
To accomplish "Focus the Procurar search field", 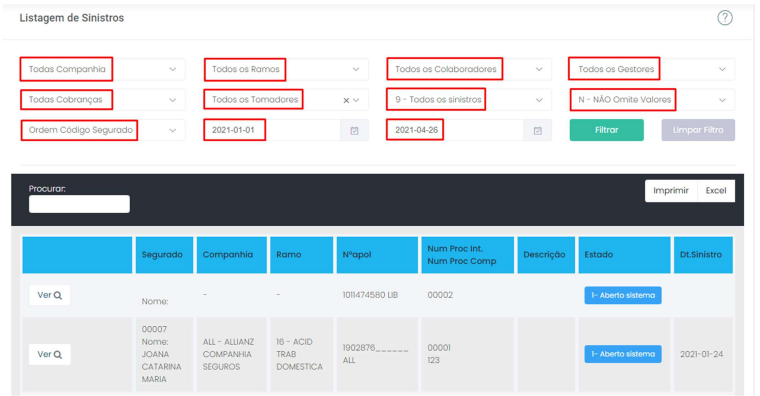I will click(79, 204).
